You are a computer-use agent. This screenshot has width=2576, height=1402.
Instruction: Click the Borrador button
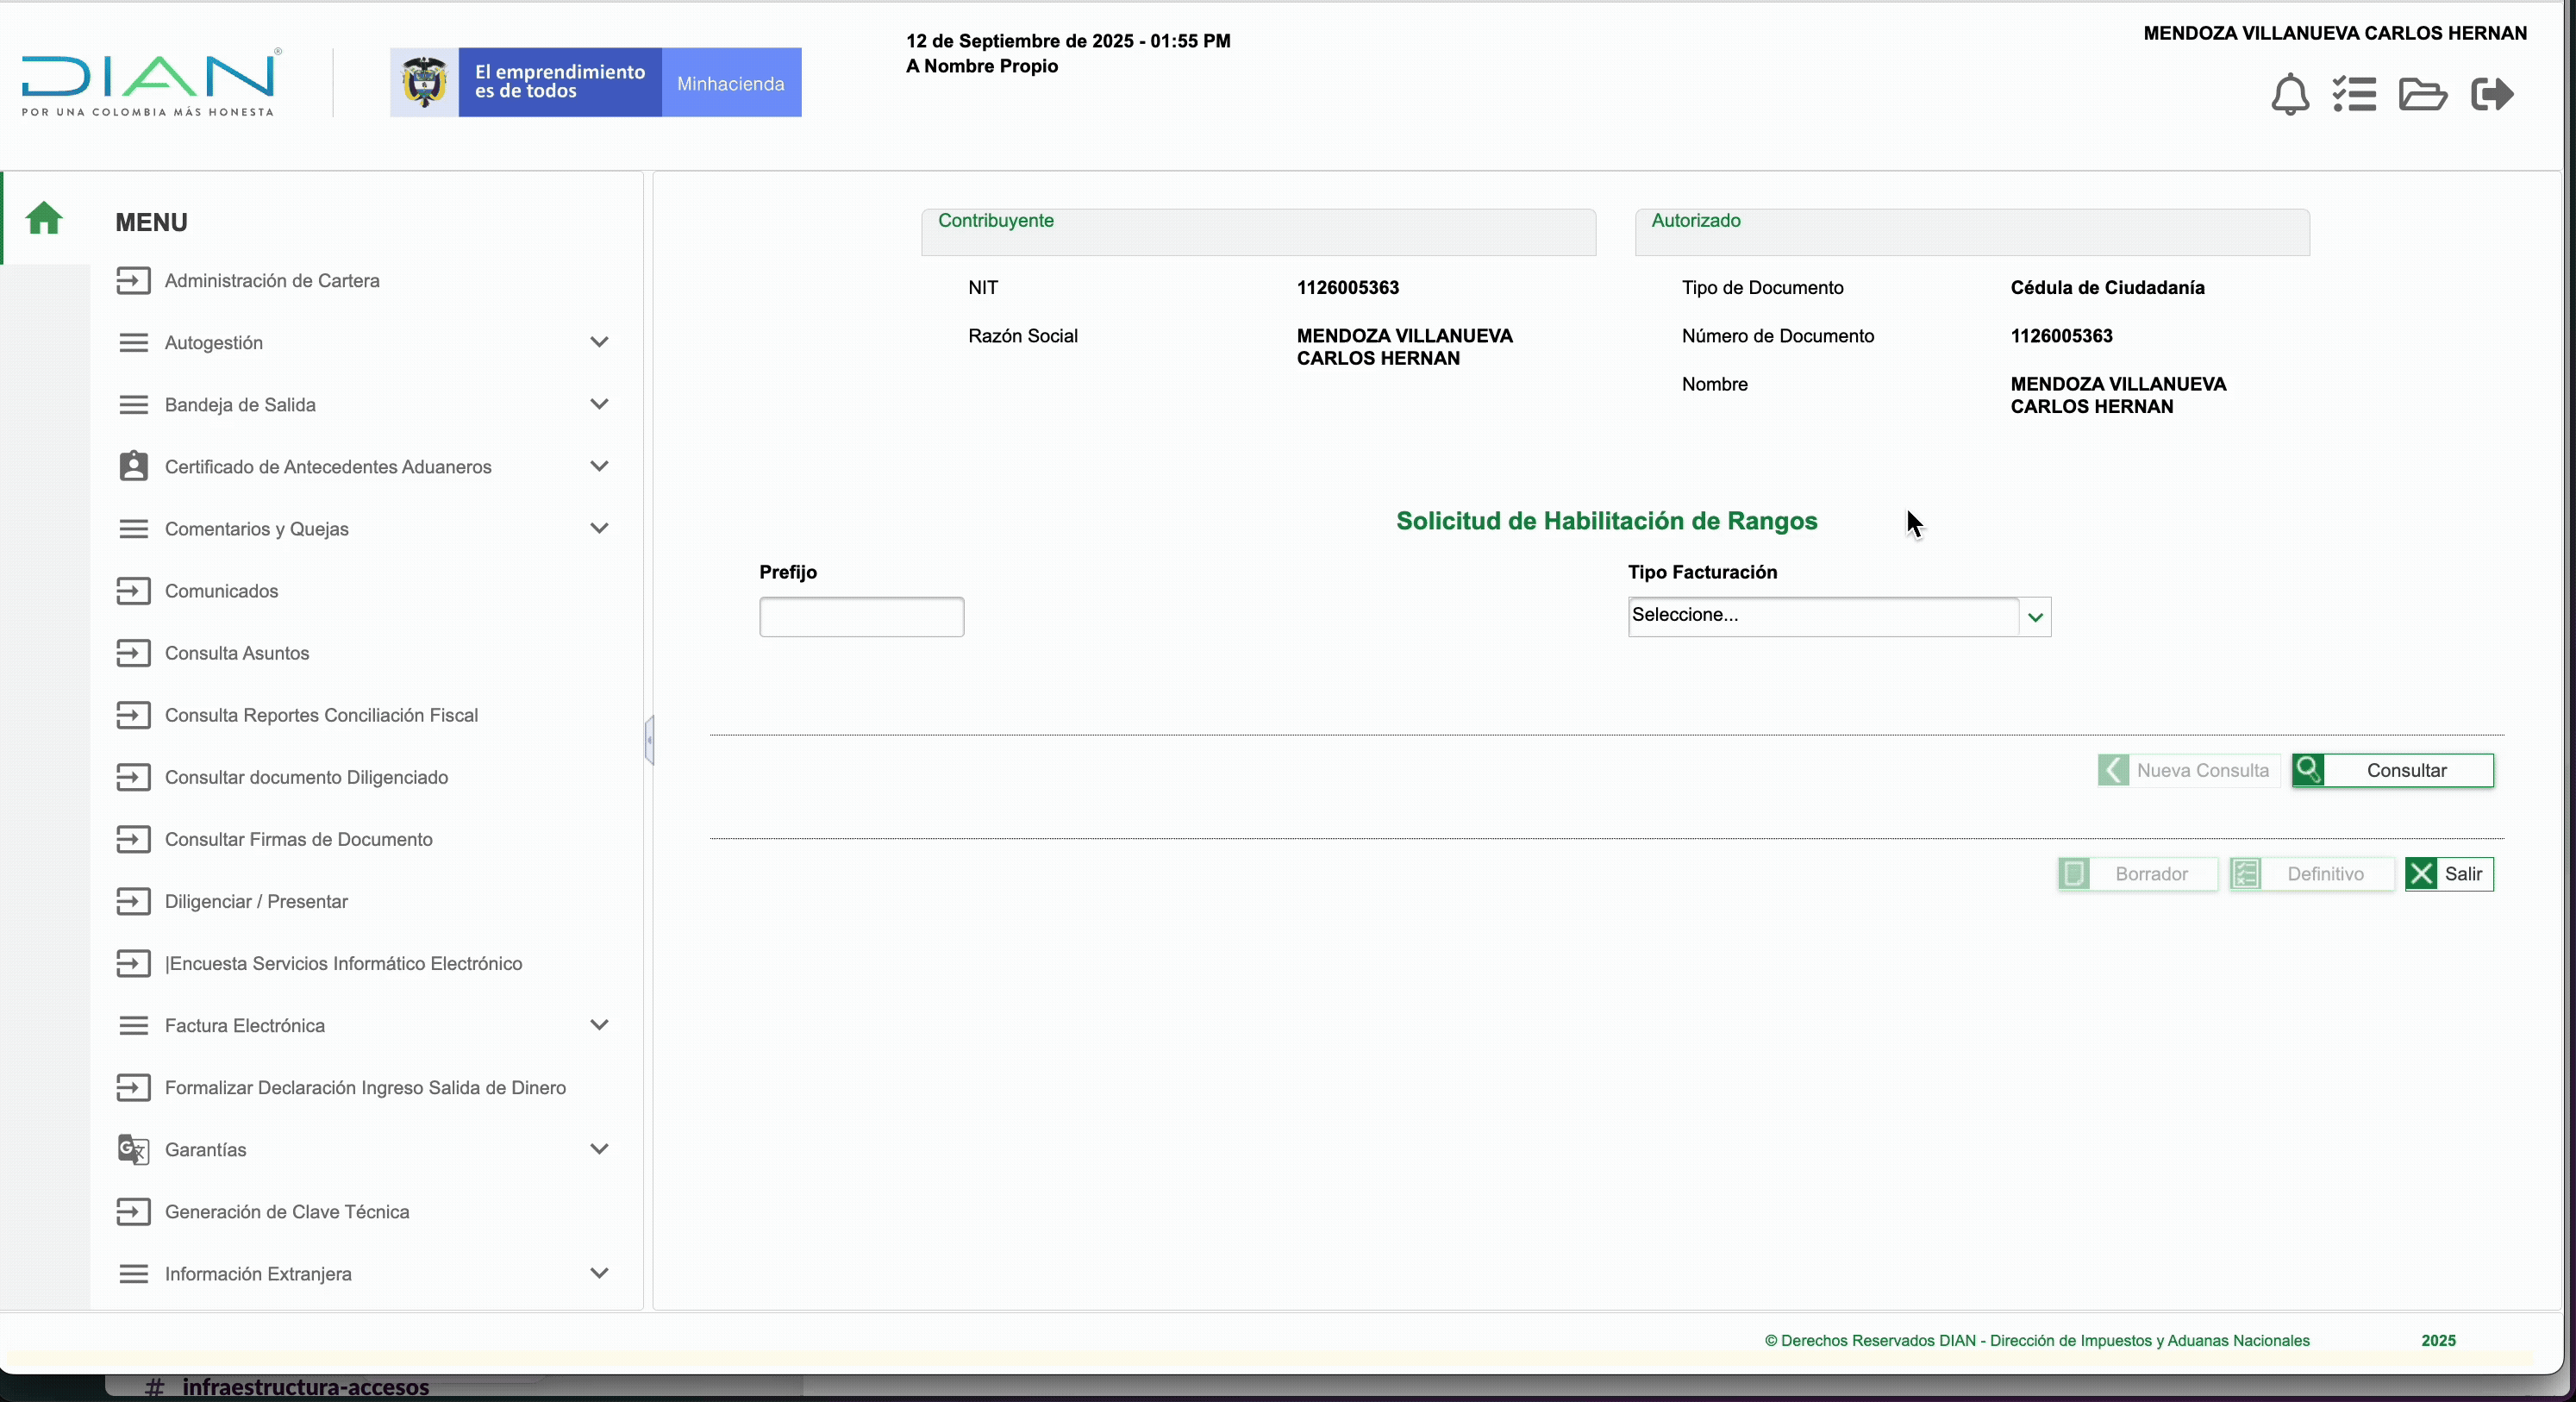(x=2138, y=874)
